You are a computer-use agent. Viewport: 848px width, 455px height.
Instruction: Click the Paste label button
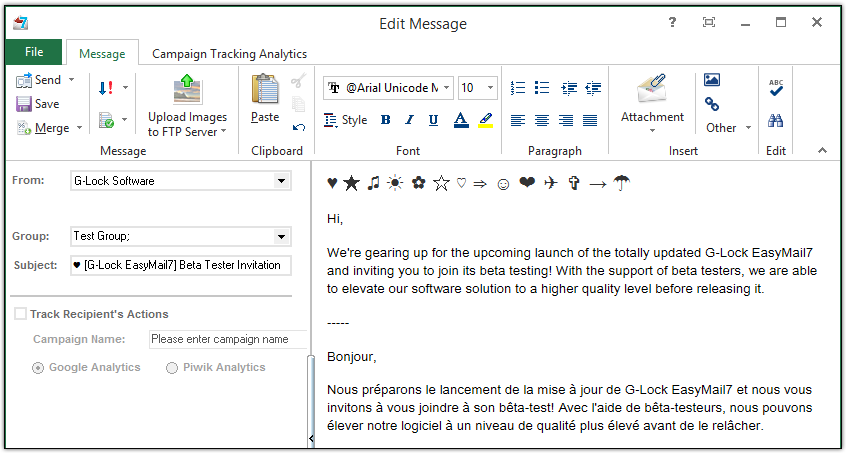pos(265,117)
